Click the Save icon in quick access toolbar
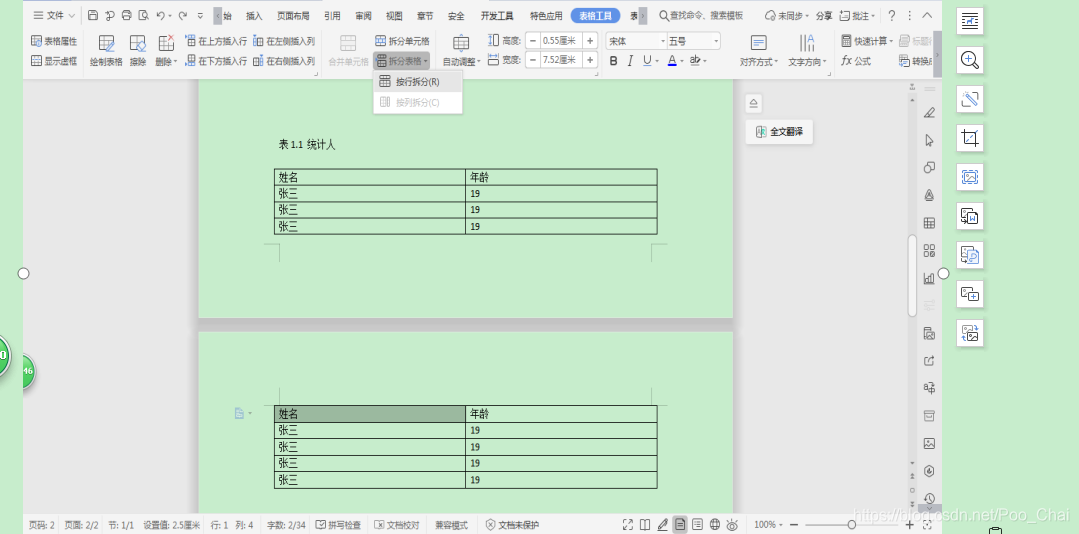This screenshot has width=1079, height=534. coord(93,15)
